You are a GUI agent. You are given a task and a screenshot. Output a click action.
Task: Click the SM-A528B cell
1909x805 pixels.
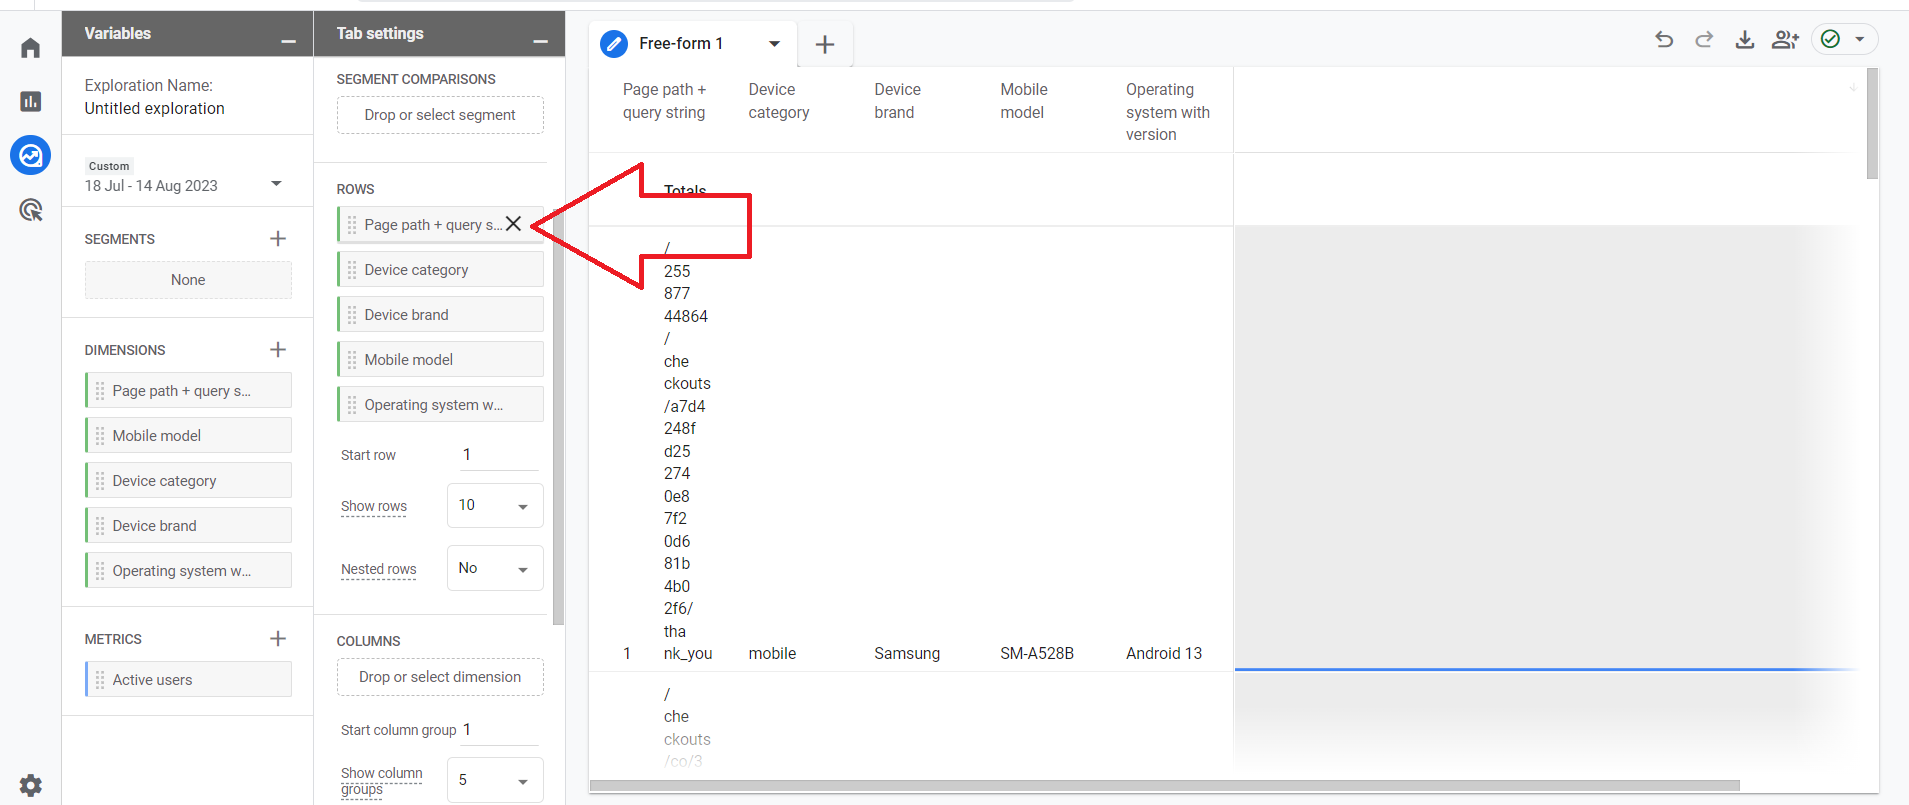[x=1037, y=653]
